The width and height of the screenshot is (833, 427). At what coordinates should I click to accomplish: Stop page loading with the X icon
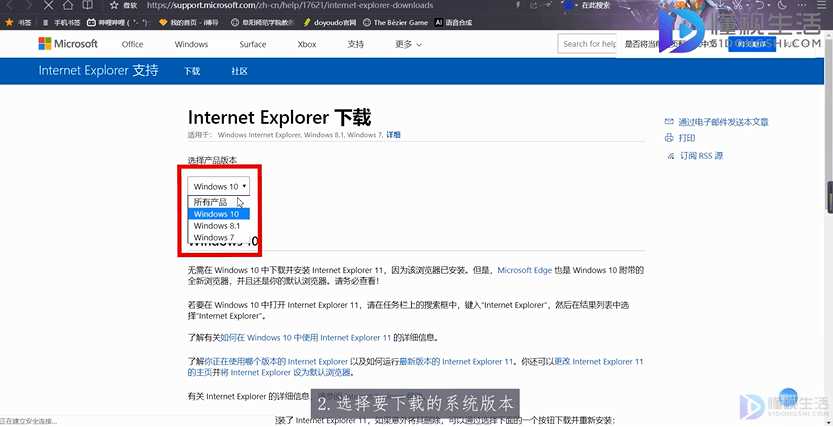tap(48, 5)
